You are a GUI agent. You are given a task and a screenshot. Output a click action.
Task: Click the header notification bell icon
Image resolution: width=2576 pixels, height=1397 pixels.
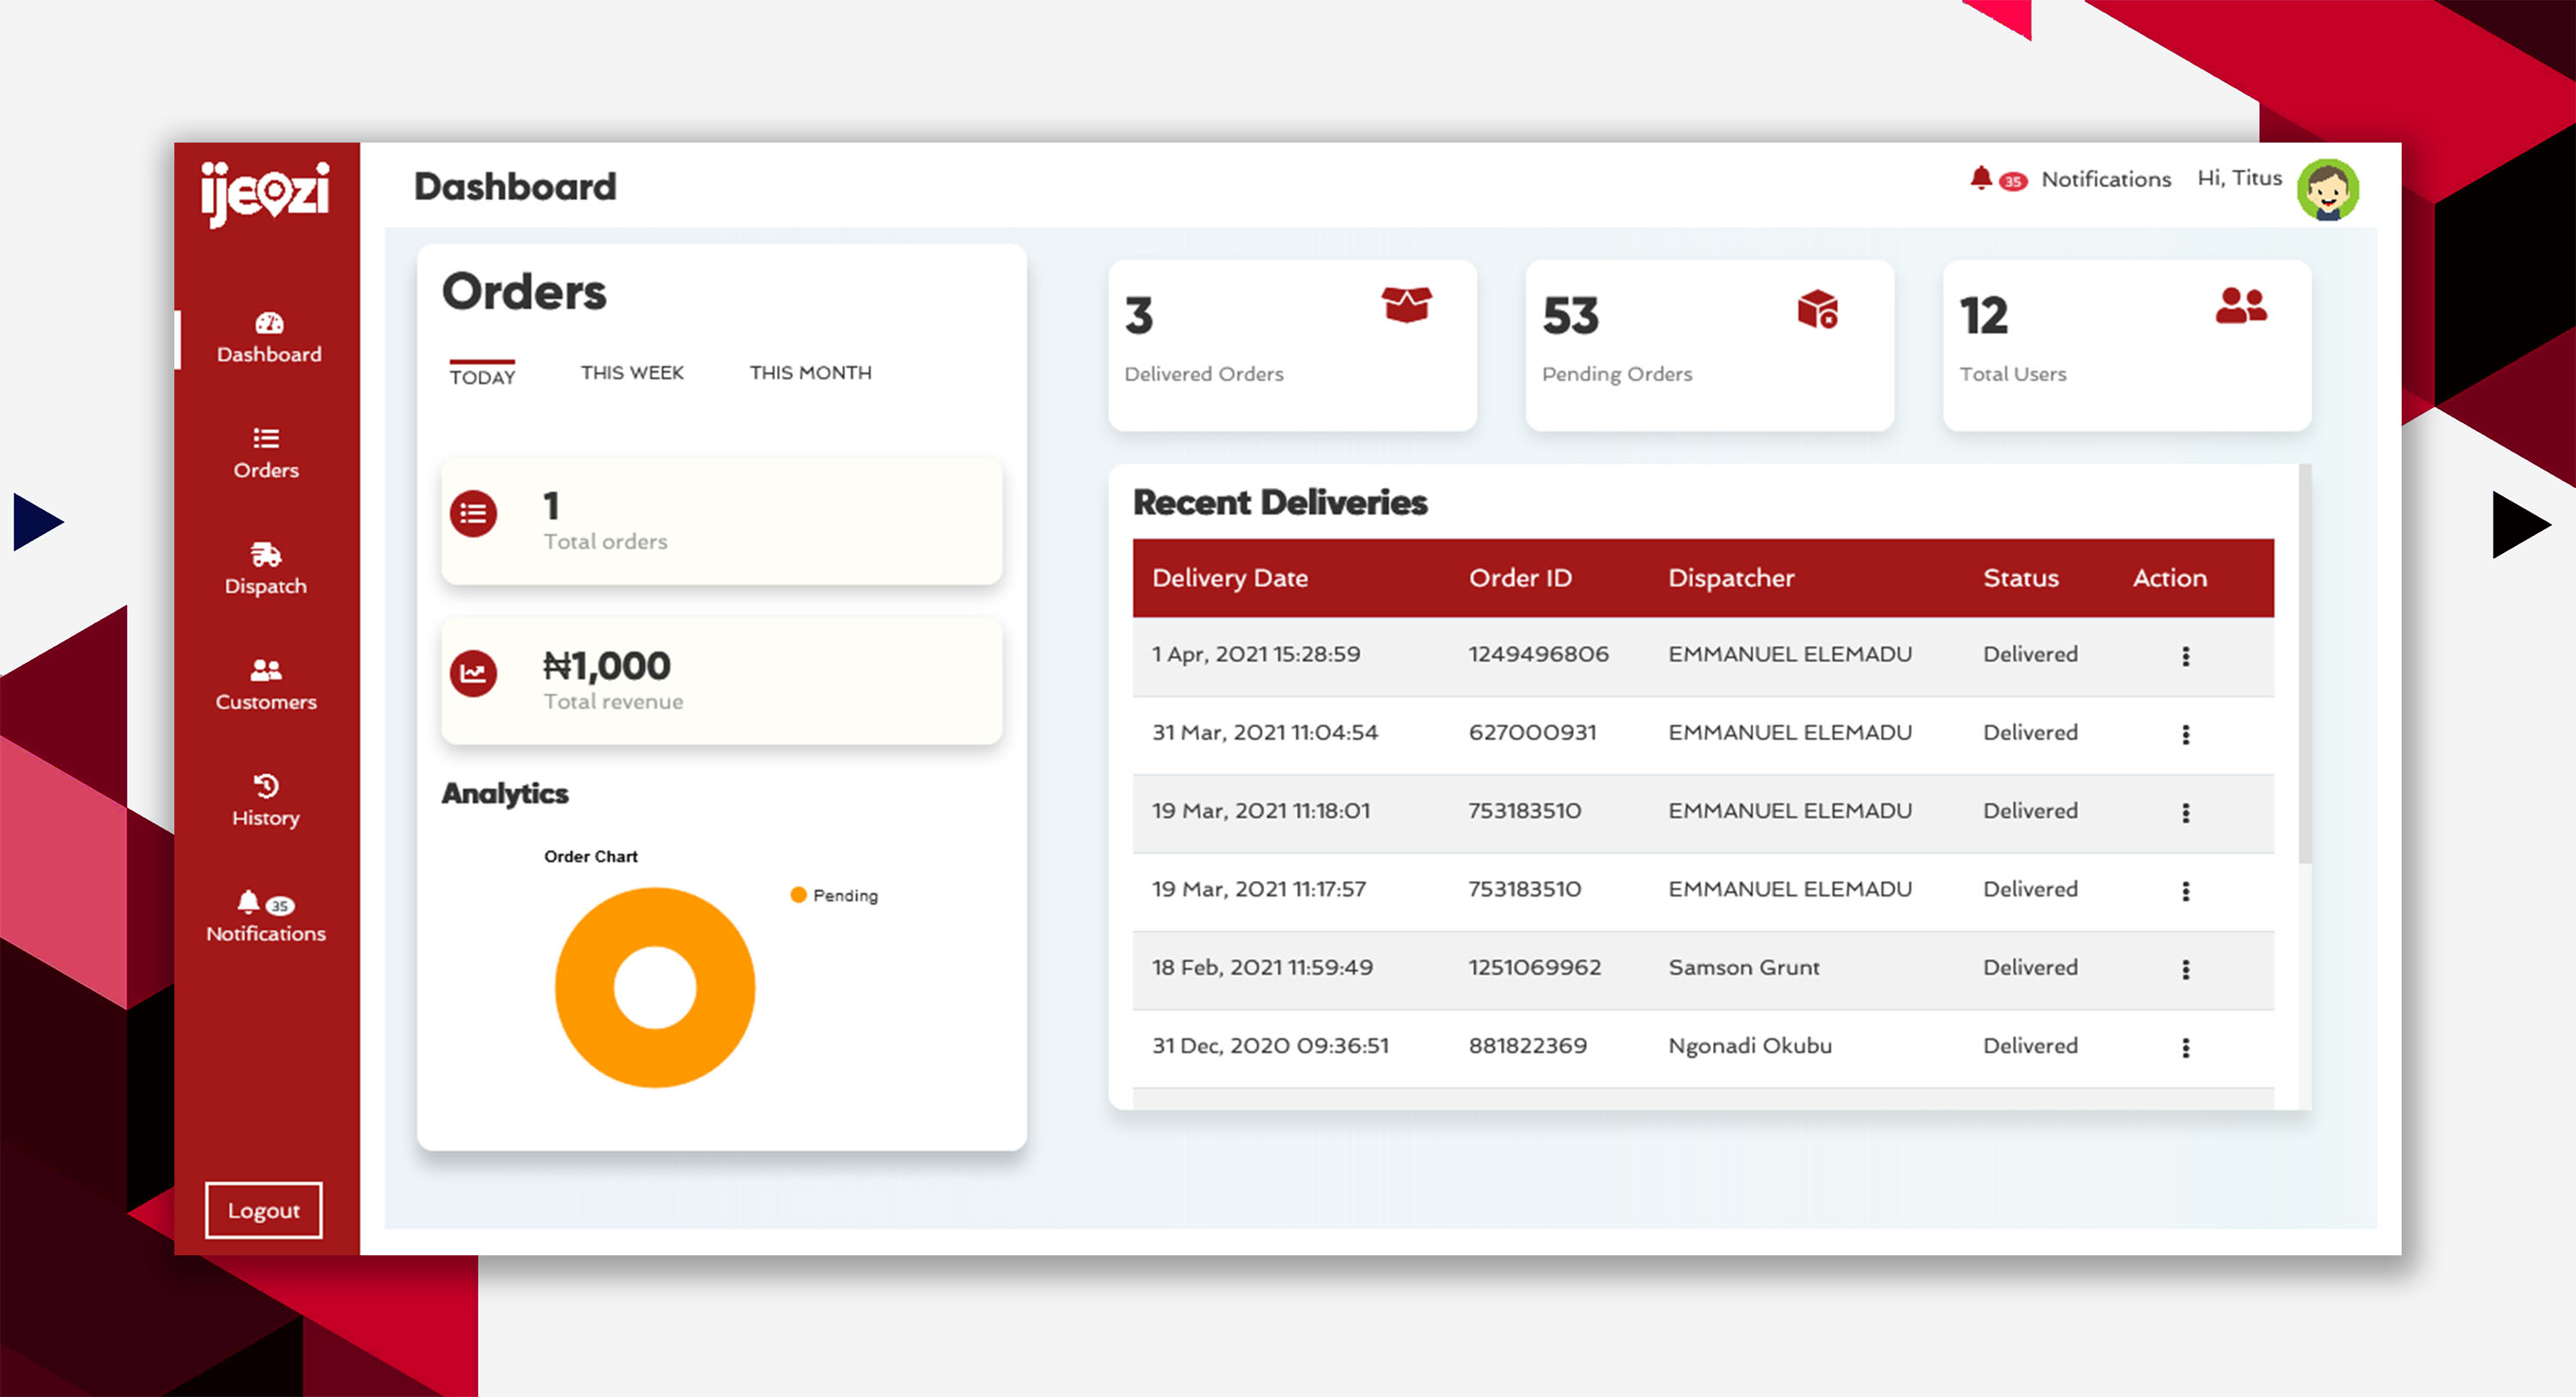point(1981,178)
